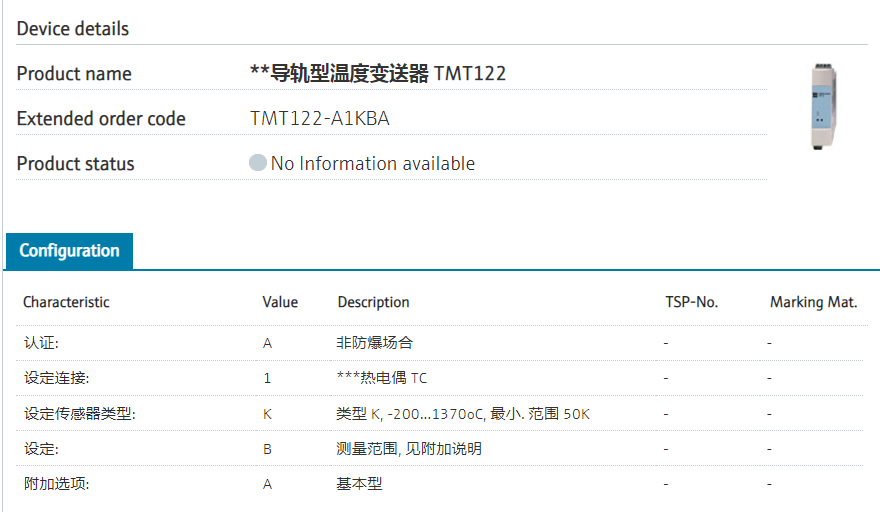The width and height of the screenshot is (880, 512).
Task: Click the grey product status indicator dot
Action: [x=258, y=163]
